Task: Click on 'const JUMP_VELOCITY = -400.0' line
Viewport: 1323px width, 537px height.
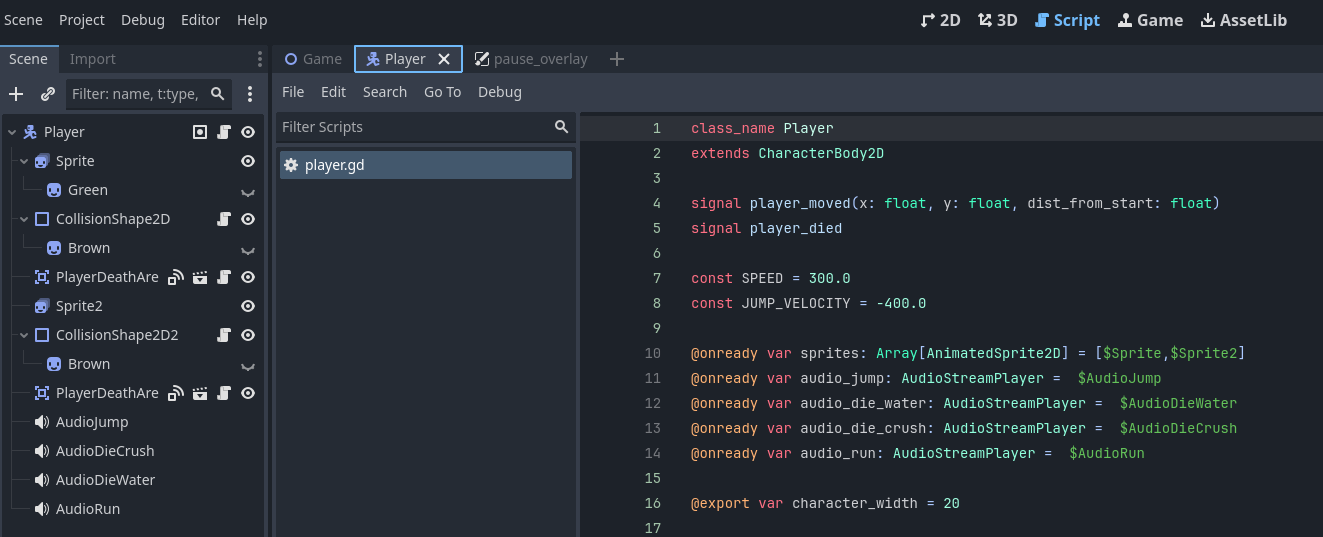Action: (808, 303)
